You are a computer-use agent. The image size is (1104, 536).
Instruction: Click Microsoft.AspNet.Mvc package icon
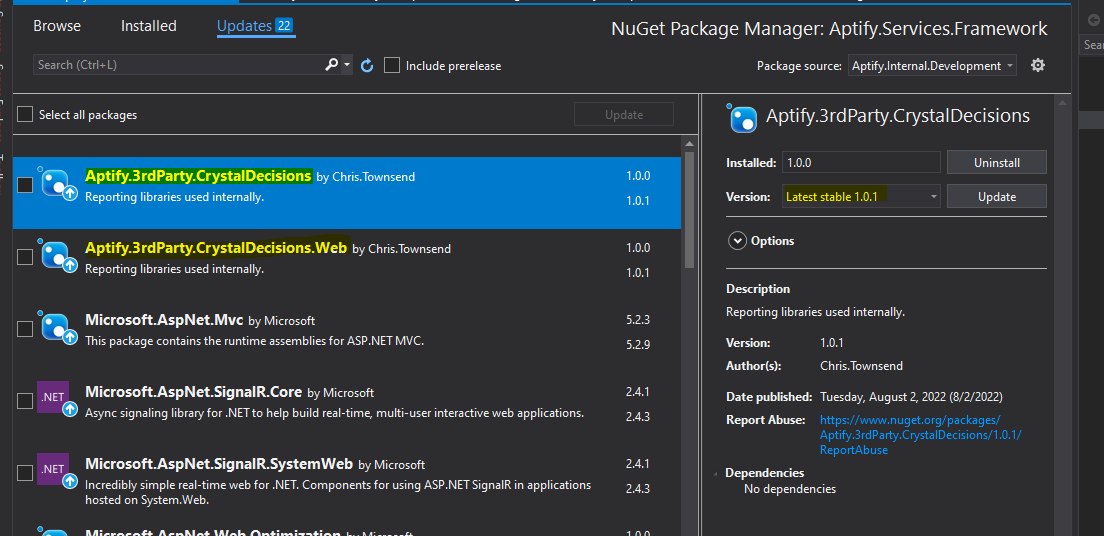56,328
